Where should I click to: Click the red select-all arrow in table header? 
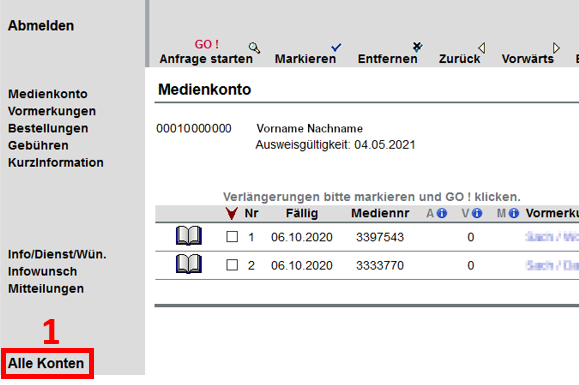pos(232,213)
